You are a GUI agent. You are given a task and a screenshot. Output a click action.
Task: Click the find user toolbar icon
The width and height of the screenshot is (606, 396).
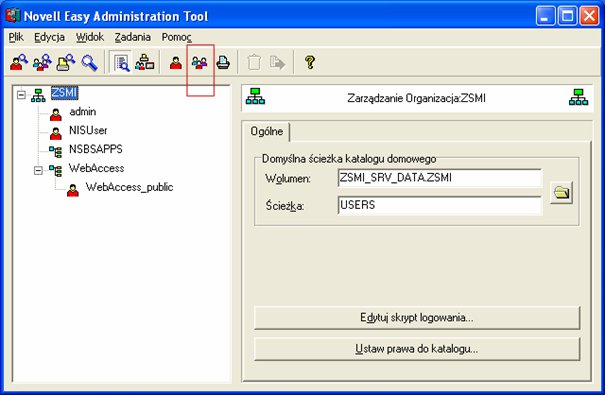(x=19, y=62)
